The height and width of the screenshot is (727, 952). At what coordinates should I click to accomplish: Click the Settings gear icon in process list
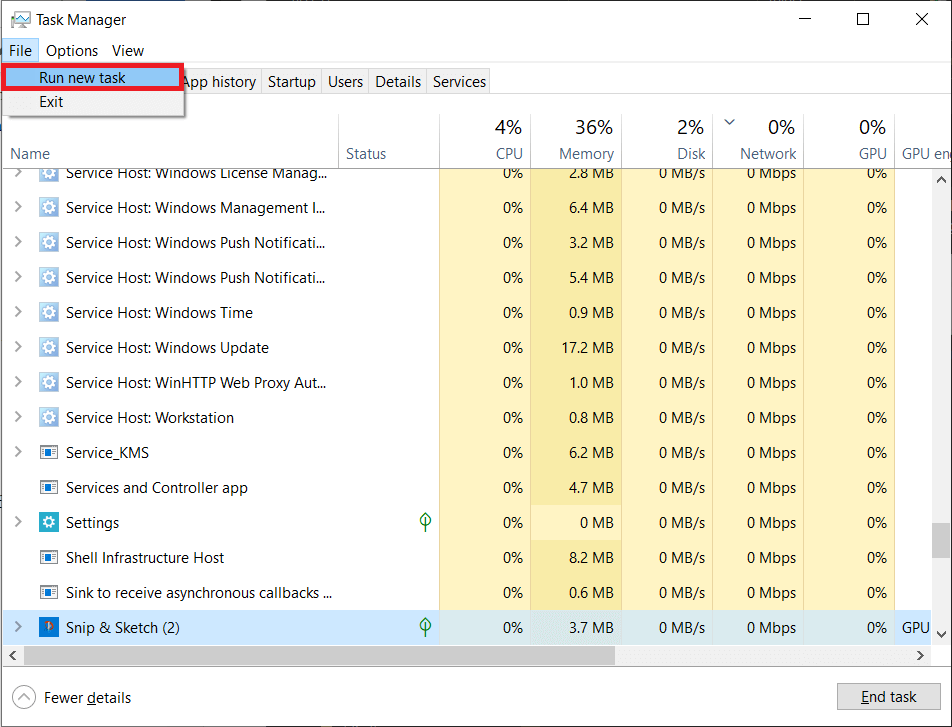click(x=49, y=522)
